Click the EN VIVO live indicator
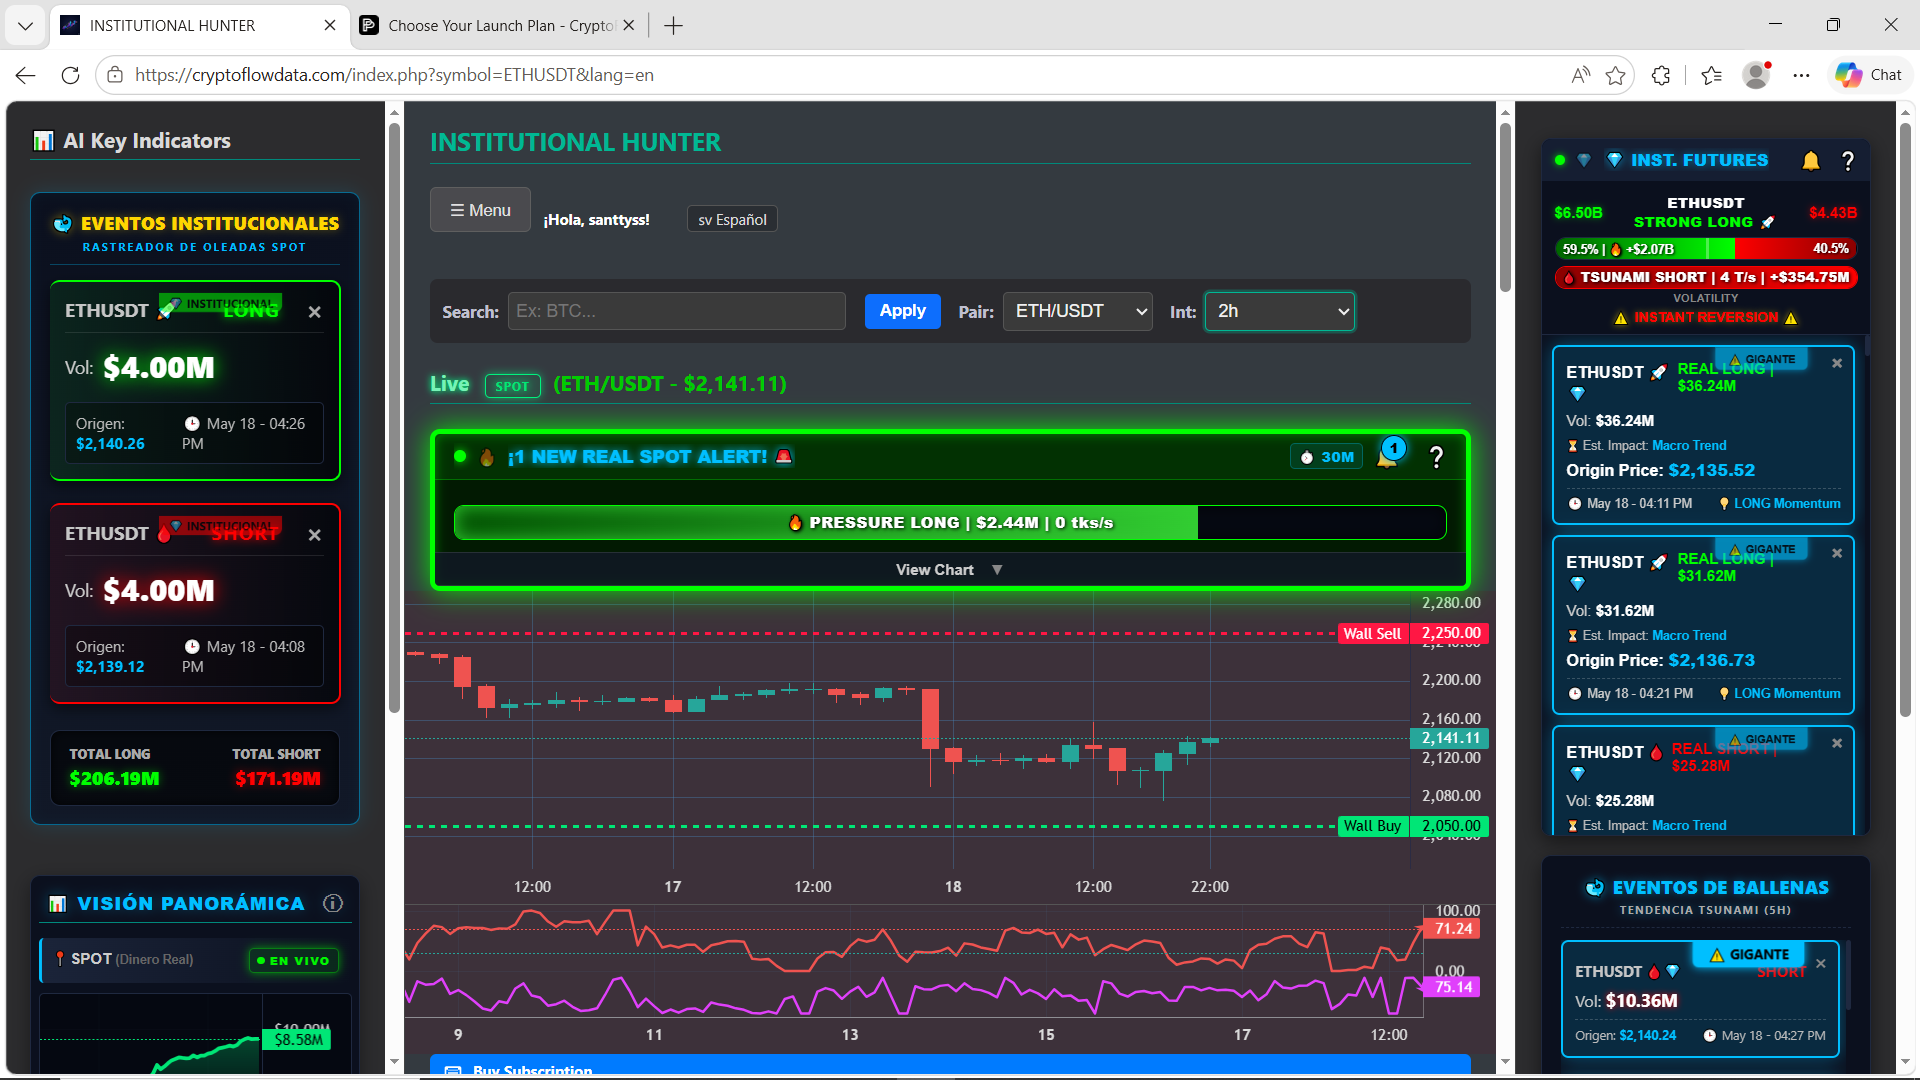This screenshot has width=1920, height=1080. point(294,960)
